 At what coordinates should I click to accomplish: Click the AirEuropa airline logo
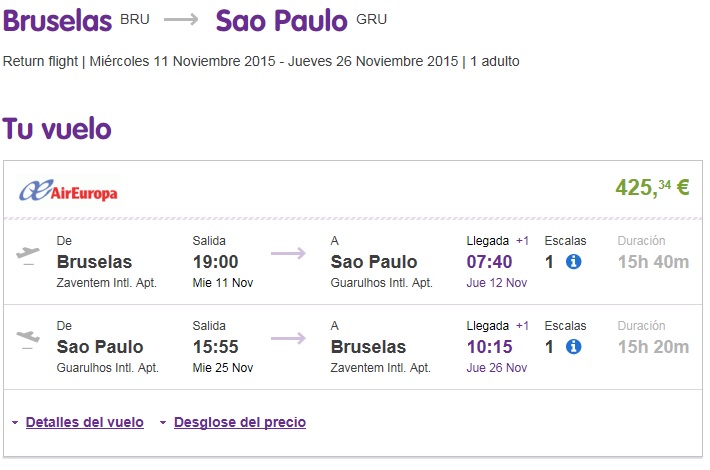pos(68,191)
